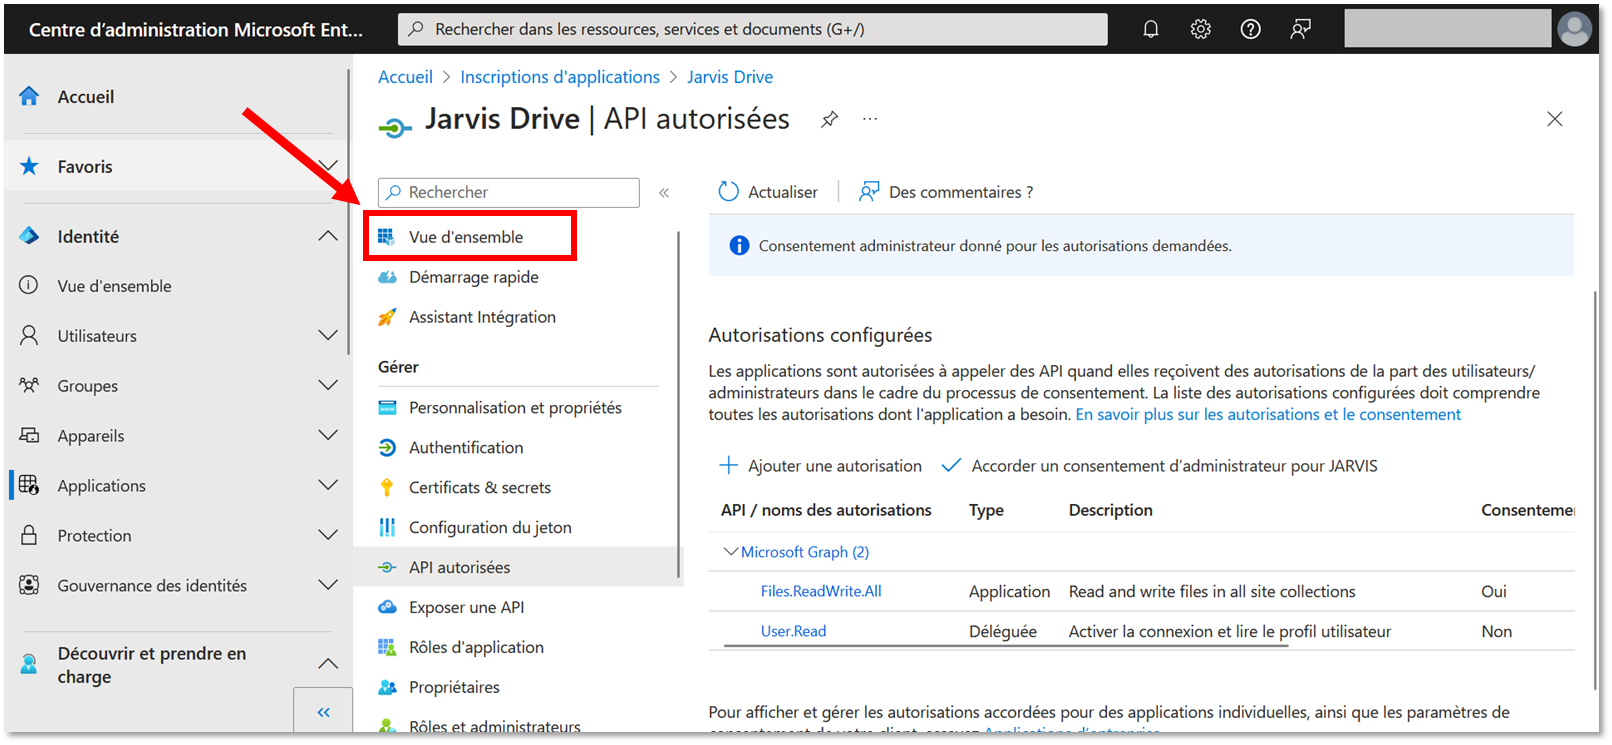Viewport: 1612px width, 745px height.
Task: Click the horizontal scrollbar under permissions table
Action: coord(1006,646)
